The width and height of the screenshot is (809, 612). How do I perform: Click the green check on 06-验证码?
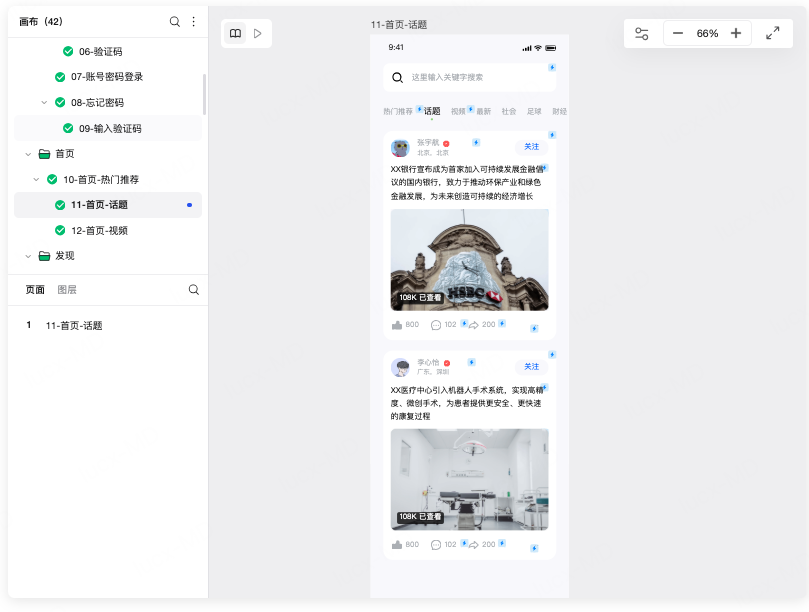coord(68,51)
